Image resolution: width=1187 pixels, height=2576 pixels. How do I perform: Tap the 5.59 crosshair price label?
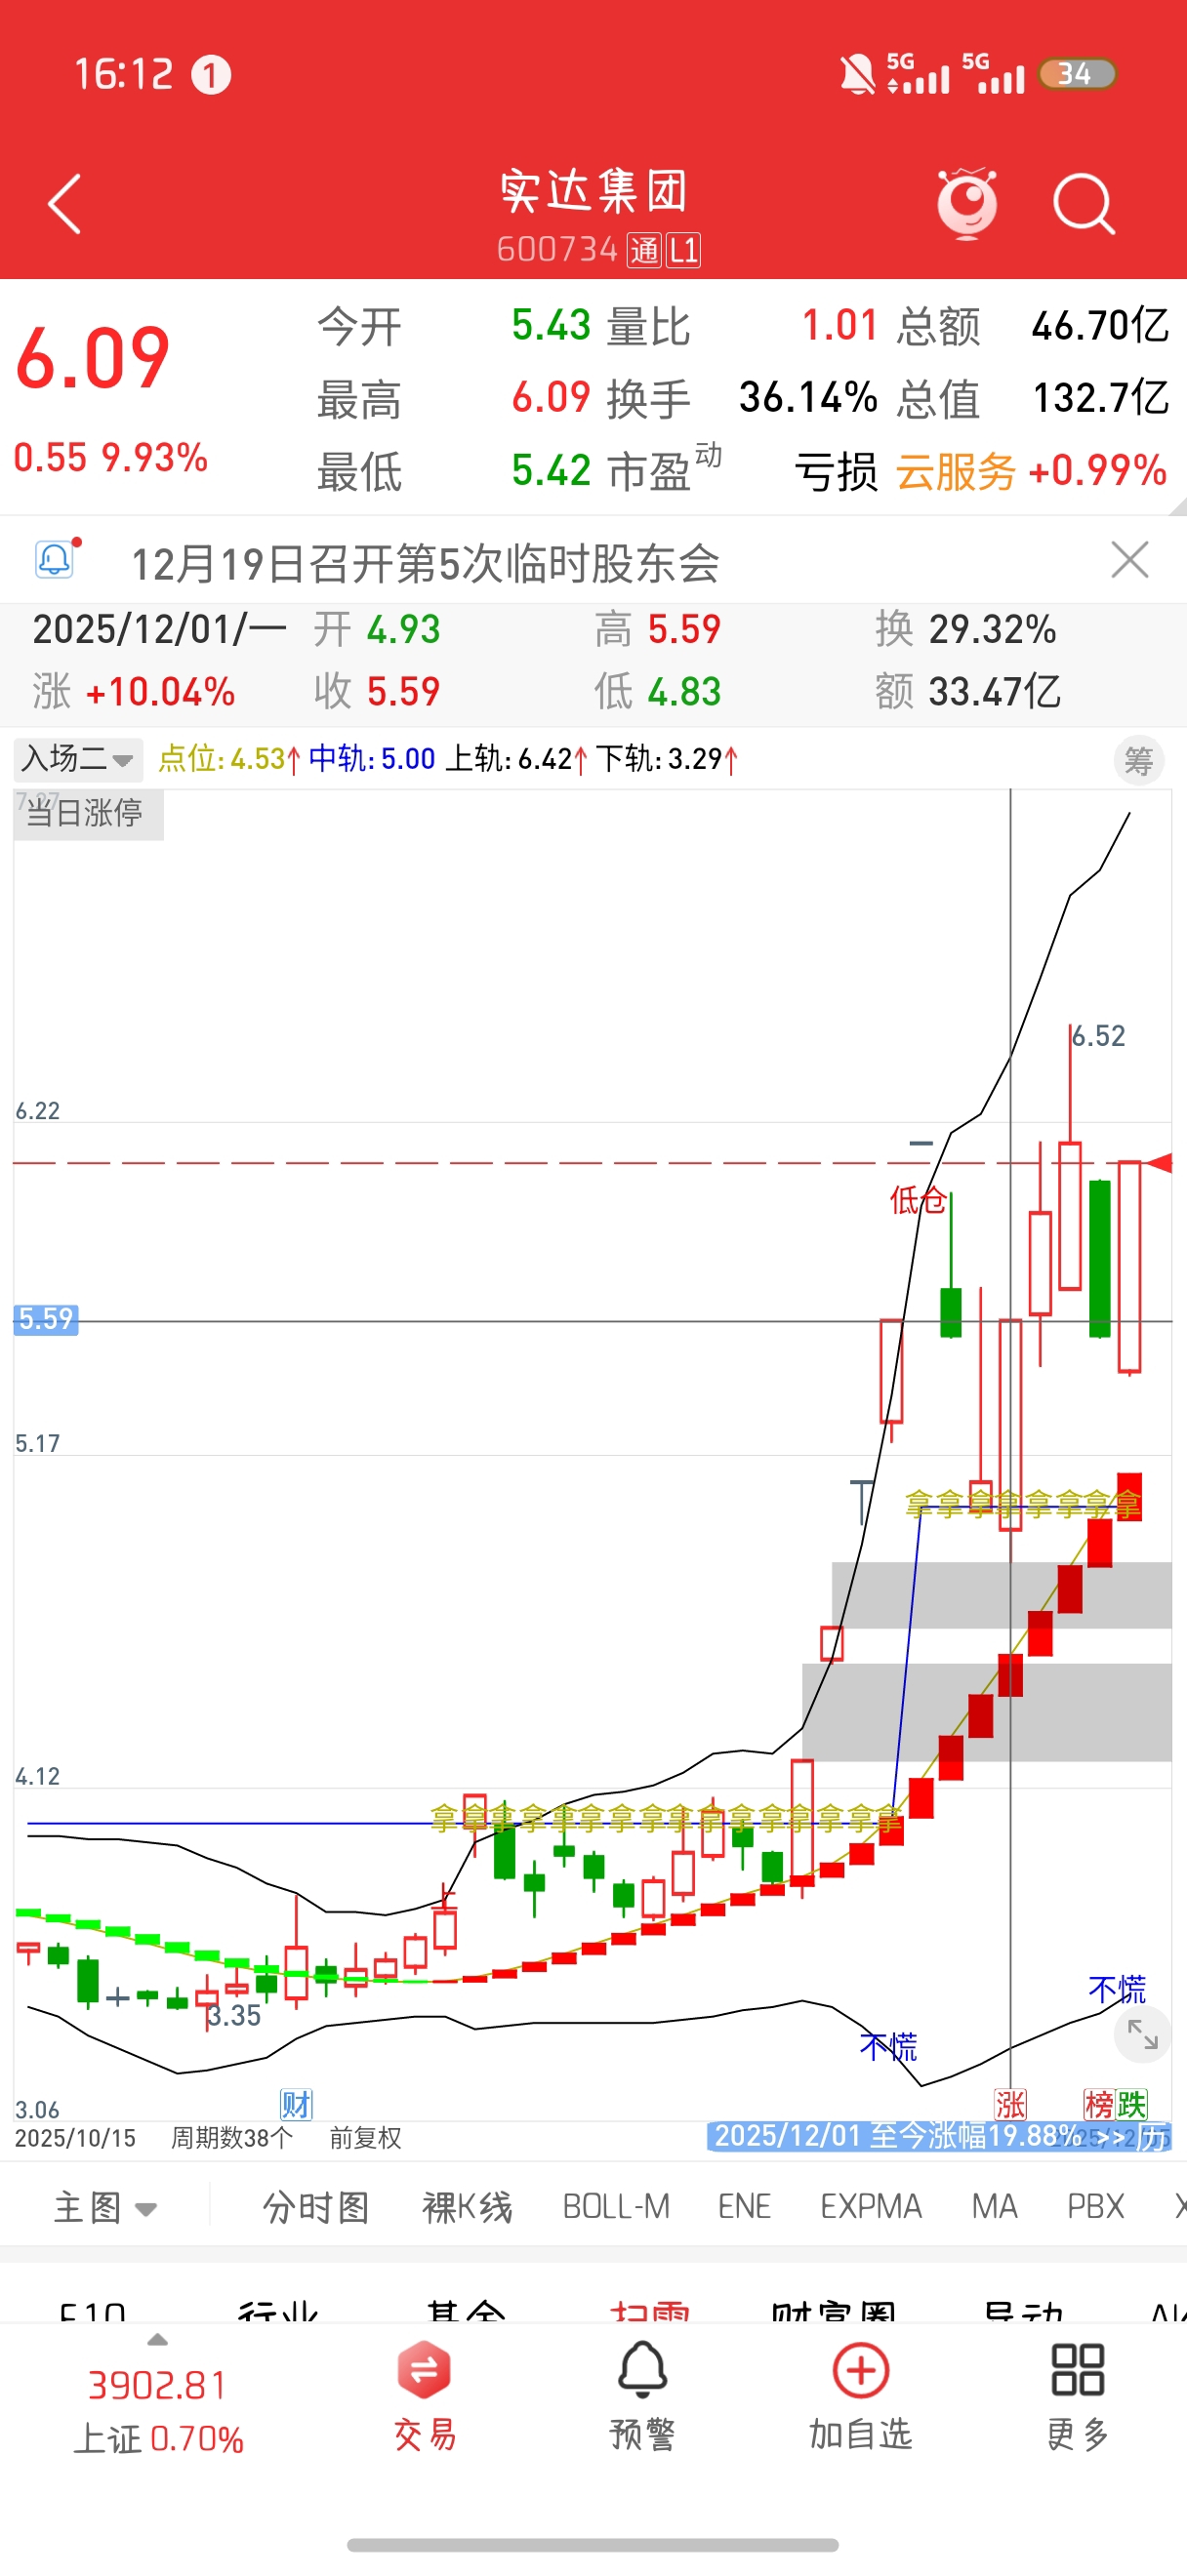[46, 1319]
